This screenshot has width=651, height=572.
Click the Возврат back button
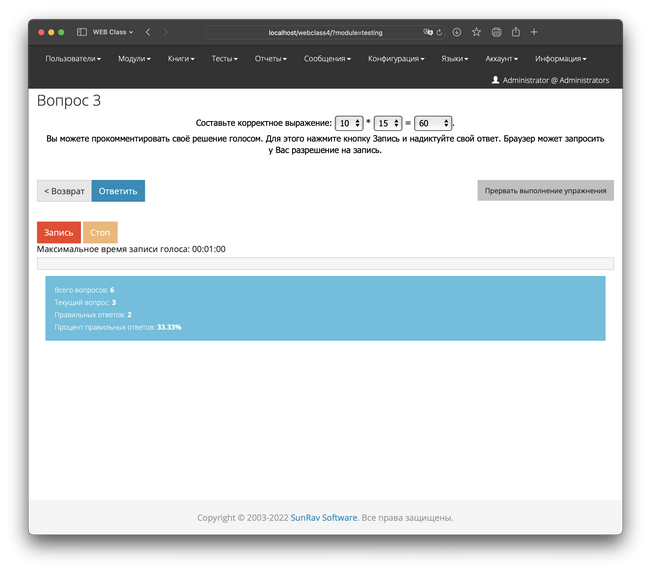pyautogui.click(x=64, y=191)
